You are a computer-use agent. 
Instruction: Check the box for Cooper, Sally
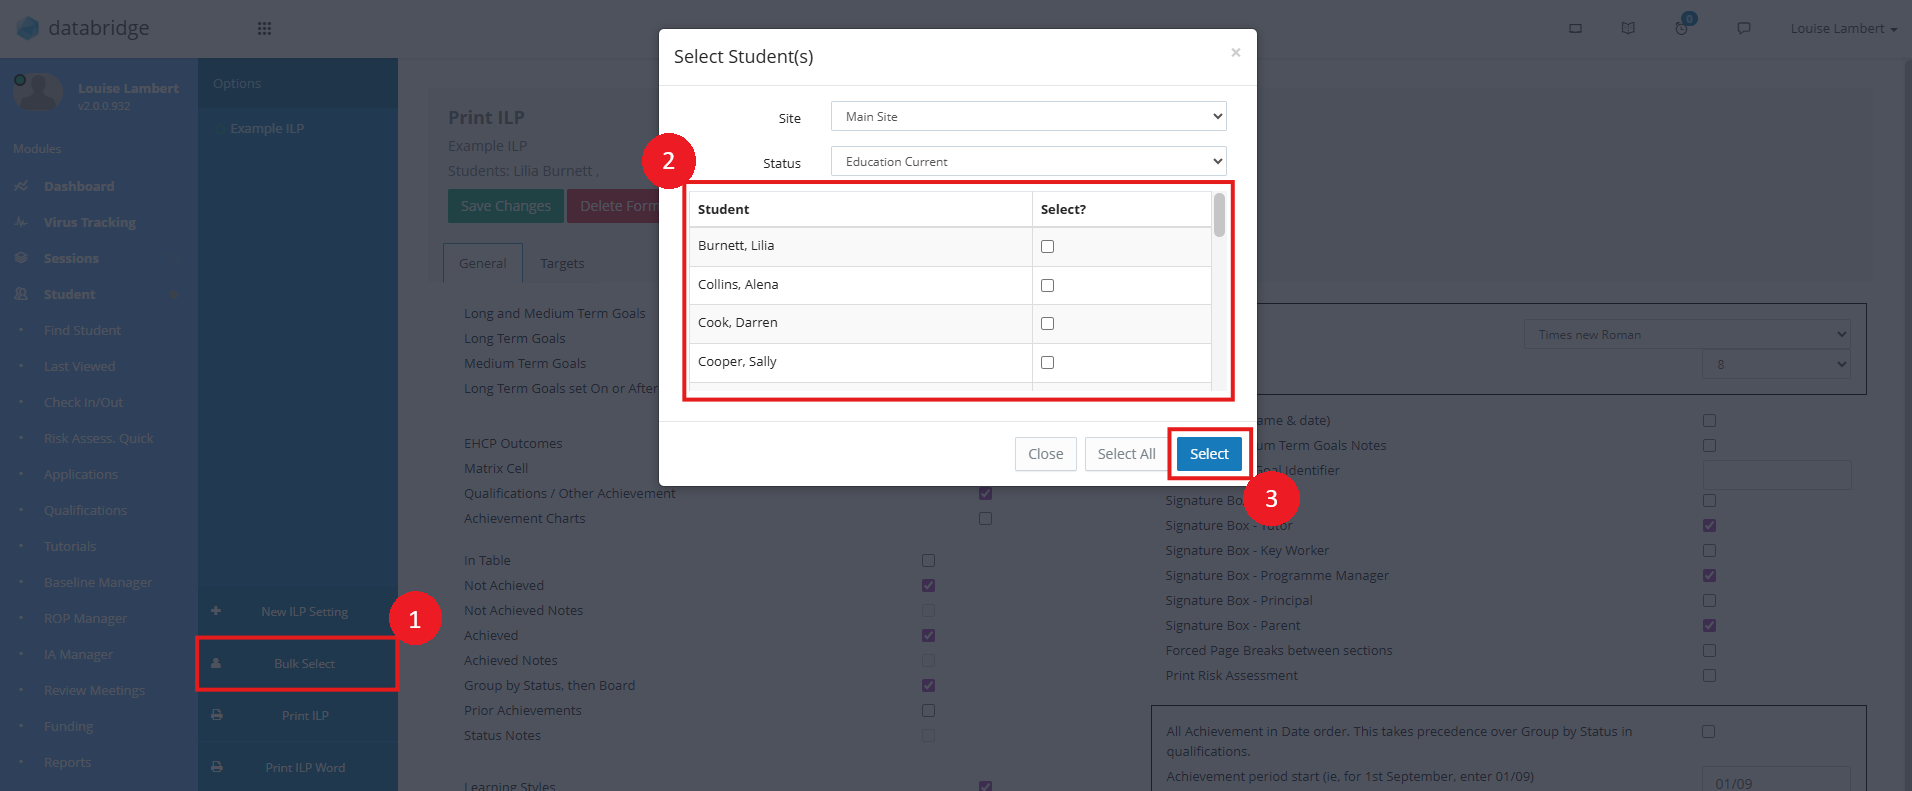(x=1047, y=363)
